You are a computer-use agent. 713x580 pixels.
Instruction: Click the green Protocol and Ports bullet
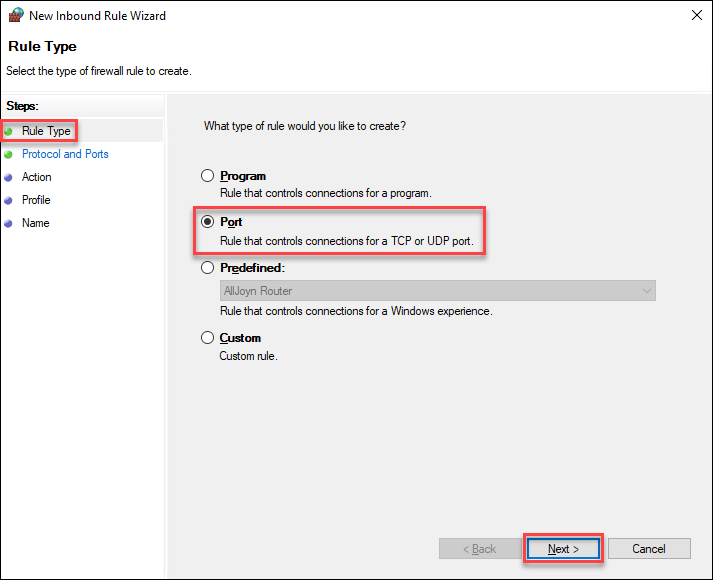(9, 154)
